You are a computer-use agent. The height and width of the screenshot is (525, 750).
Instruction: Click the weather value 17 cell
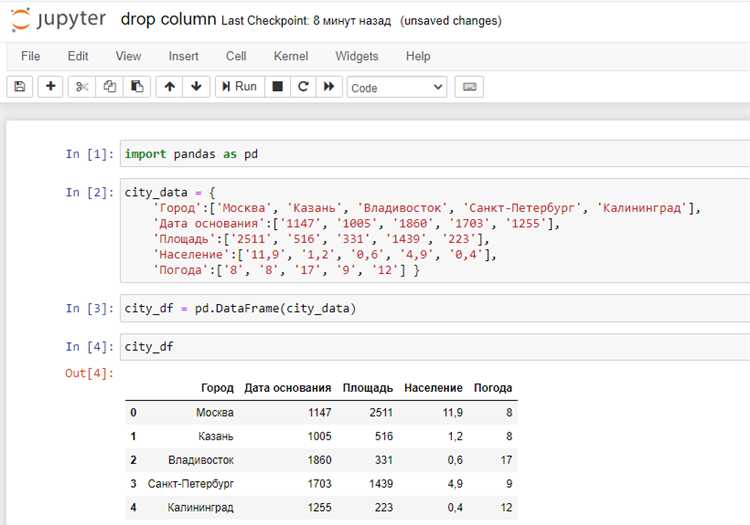tap(507, 460)
